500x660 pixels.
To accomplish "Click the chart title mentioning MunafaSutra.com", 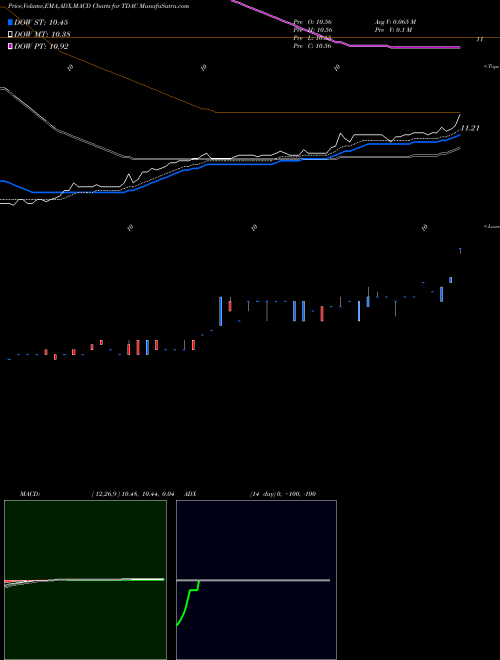I will tap(98, 6).
